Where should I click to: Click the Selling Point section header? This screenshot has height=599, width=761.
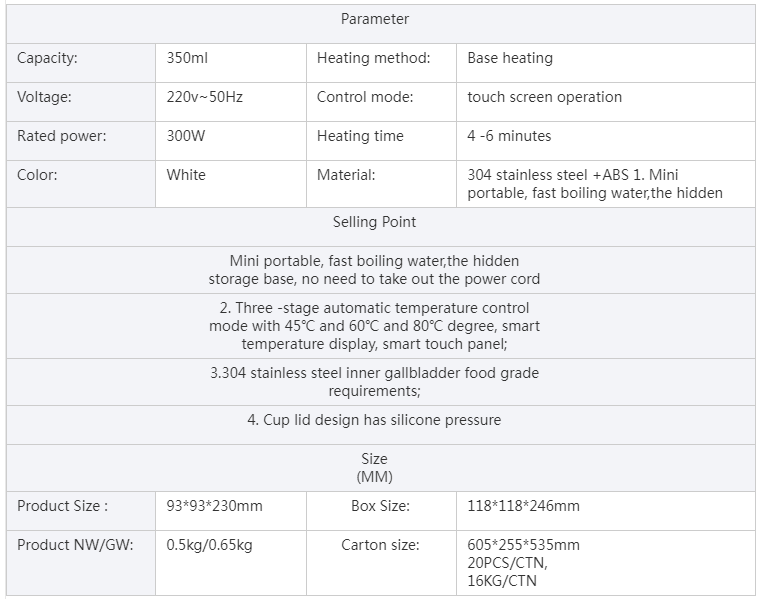(x=374, y=222)
